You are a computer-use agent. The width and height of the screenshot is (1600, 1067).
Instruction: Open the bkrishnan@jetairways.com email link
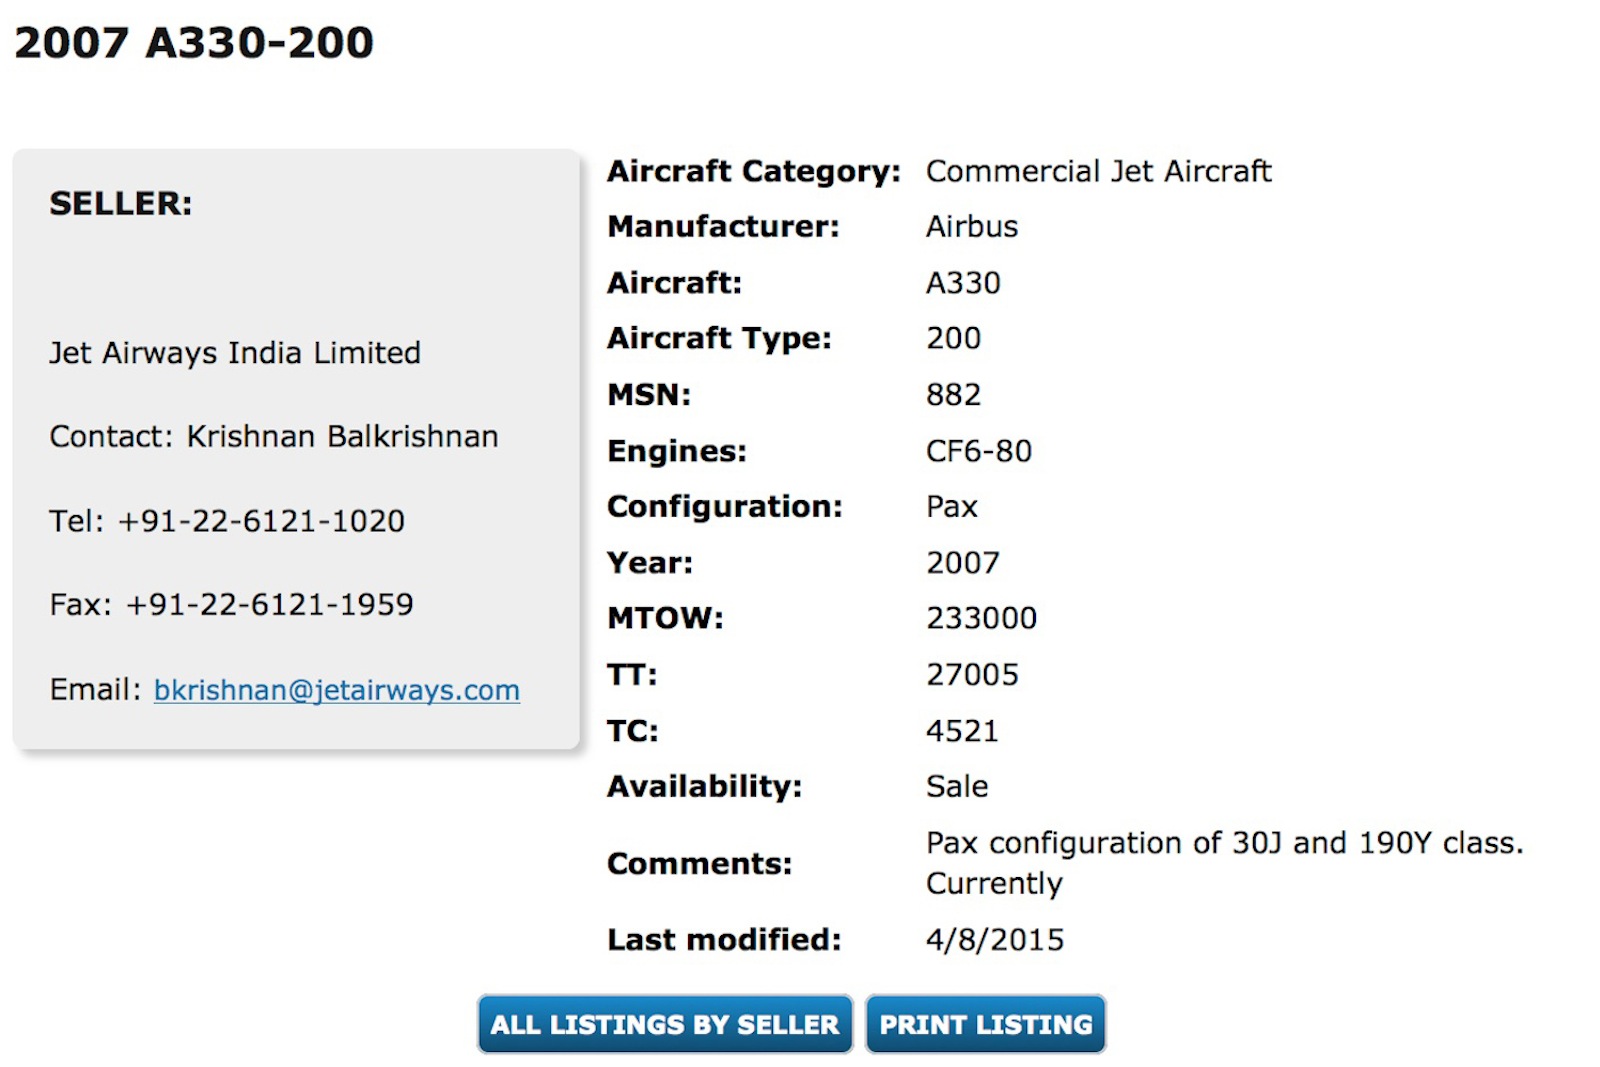(x=336, y=690)
